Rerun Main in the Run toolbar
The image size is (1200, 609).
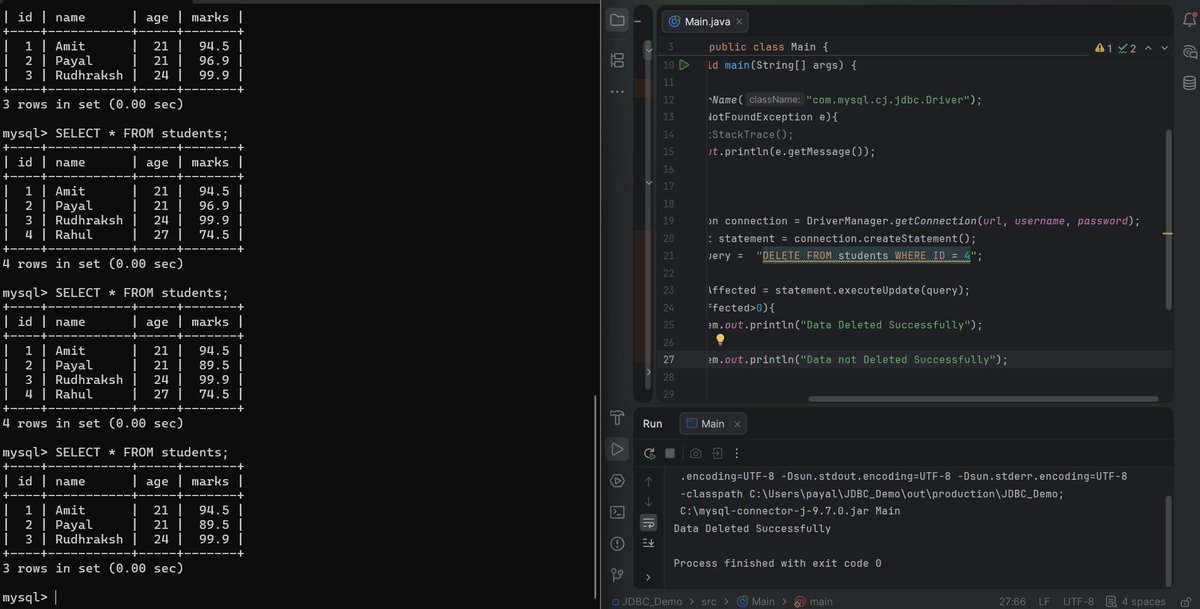(649, 453)
